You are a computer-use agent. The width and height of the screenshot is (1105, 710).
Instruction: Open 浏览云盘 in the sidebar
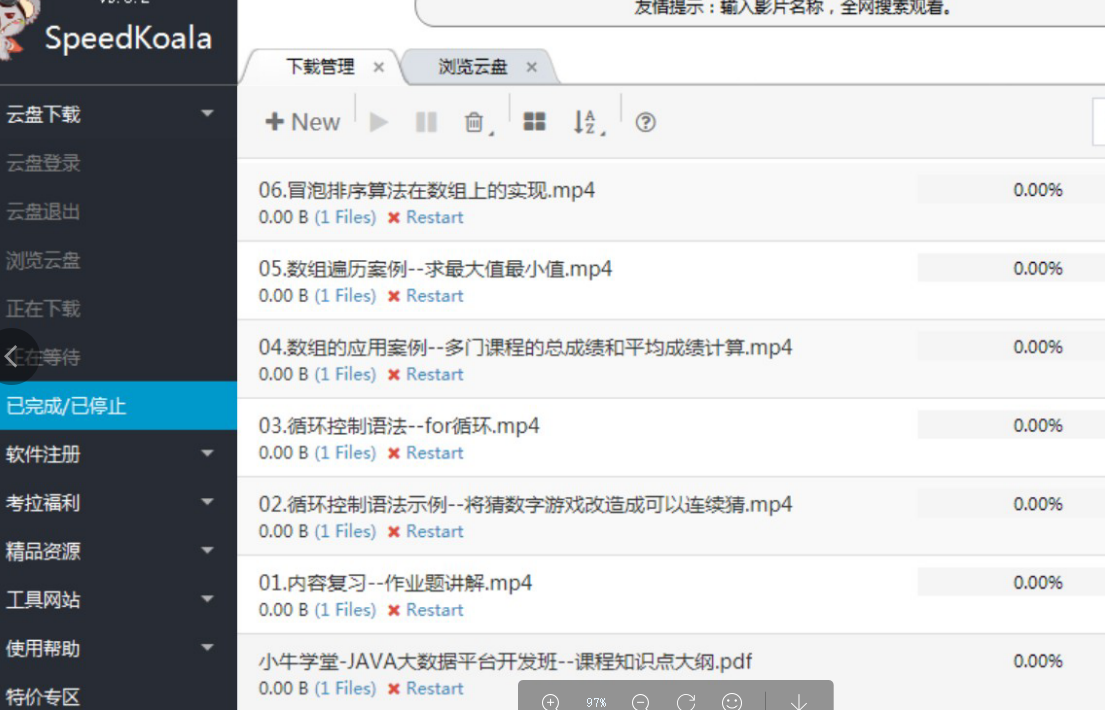43,260
